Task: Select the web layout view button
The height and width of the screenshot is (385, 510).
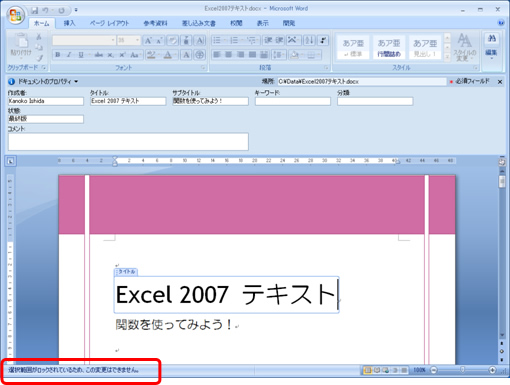Action: coord(386,370)
